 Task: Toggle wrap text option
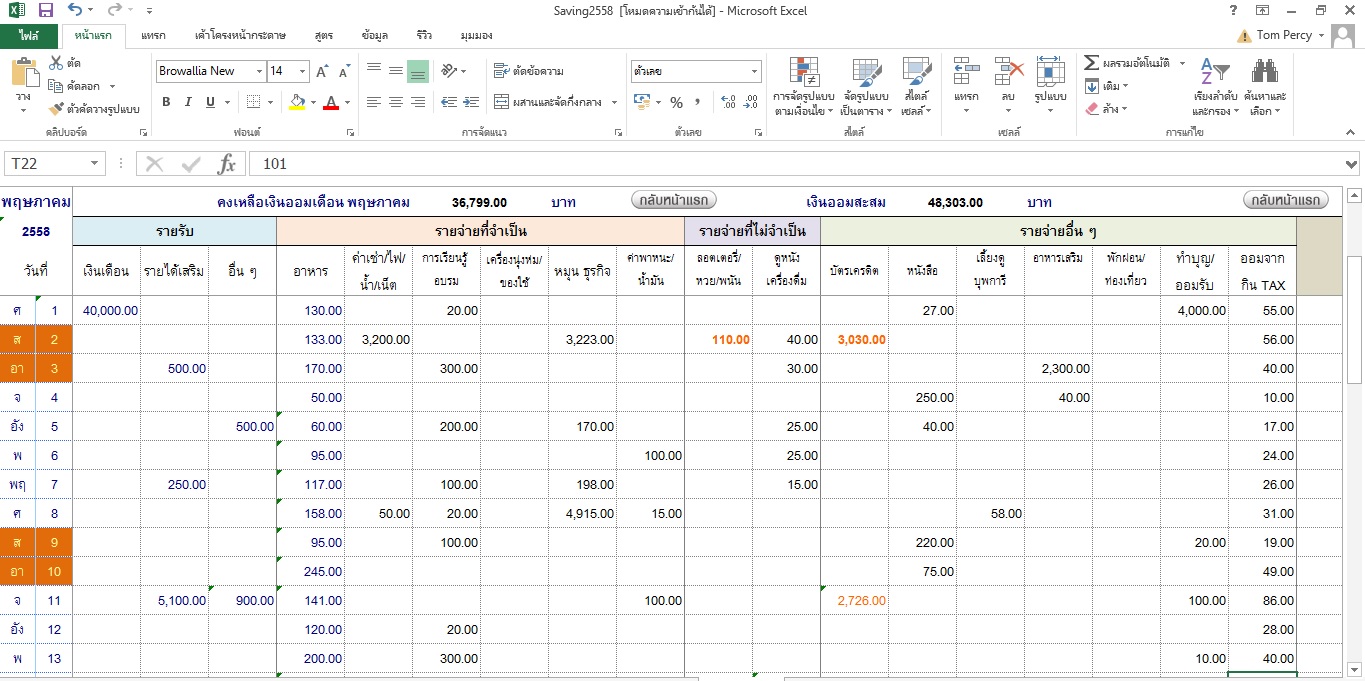(529, 71)
